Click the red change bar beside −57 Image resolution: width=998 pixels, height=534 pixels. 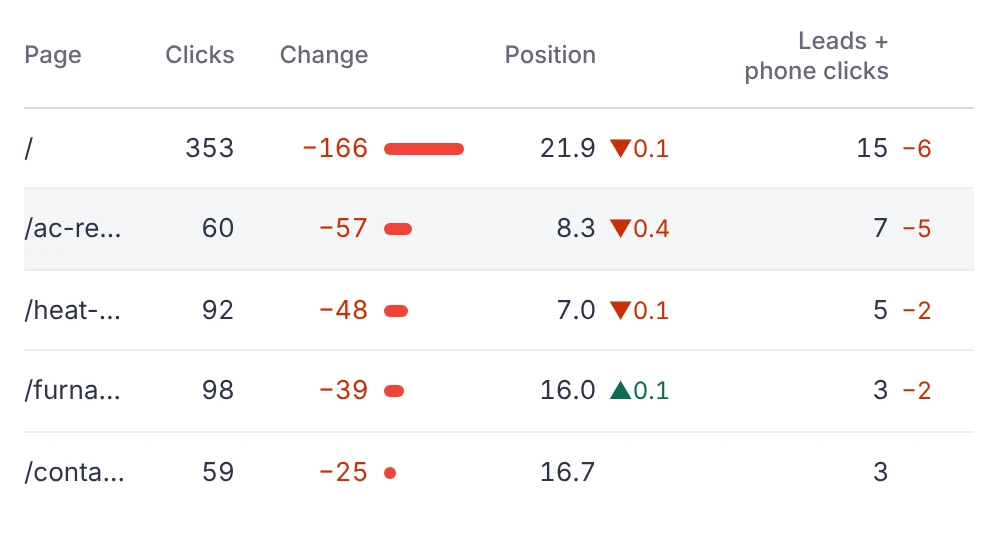pyautogui.click(x=398, y=229)
